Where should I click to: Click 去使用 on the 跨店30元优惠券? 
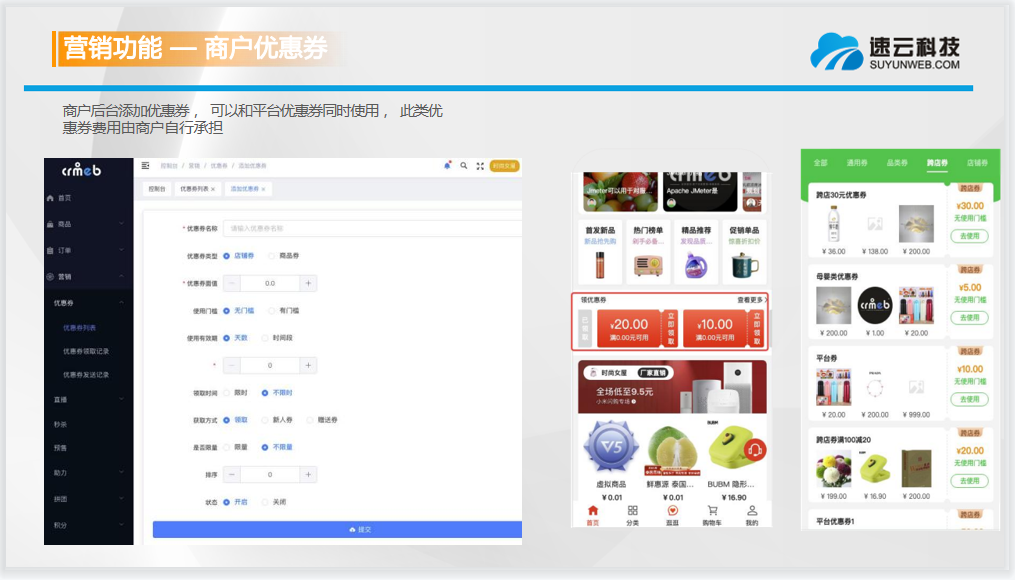[969, 237]
